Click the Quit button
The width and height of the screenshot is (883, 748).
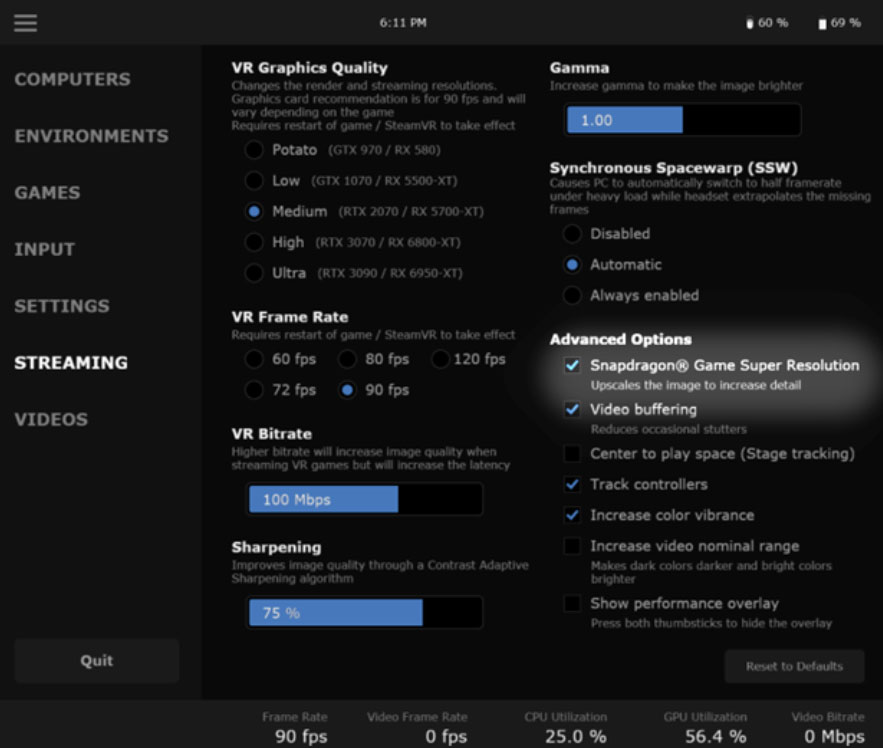coord(97,661)
